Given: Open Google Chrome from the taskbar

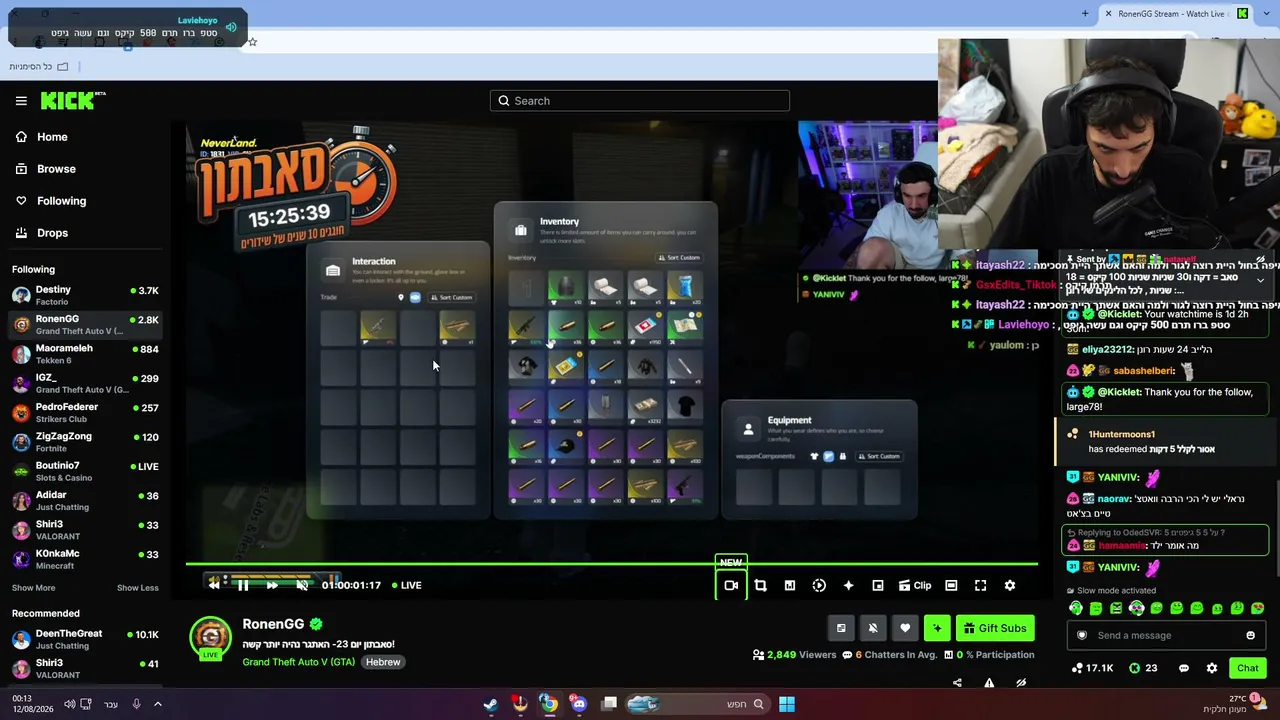Looking at the screenshot, I should click(549, 704).
